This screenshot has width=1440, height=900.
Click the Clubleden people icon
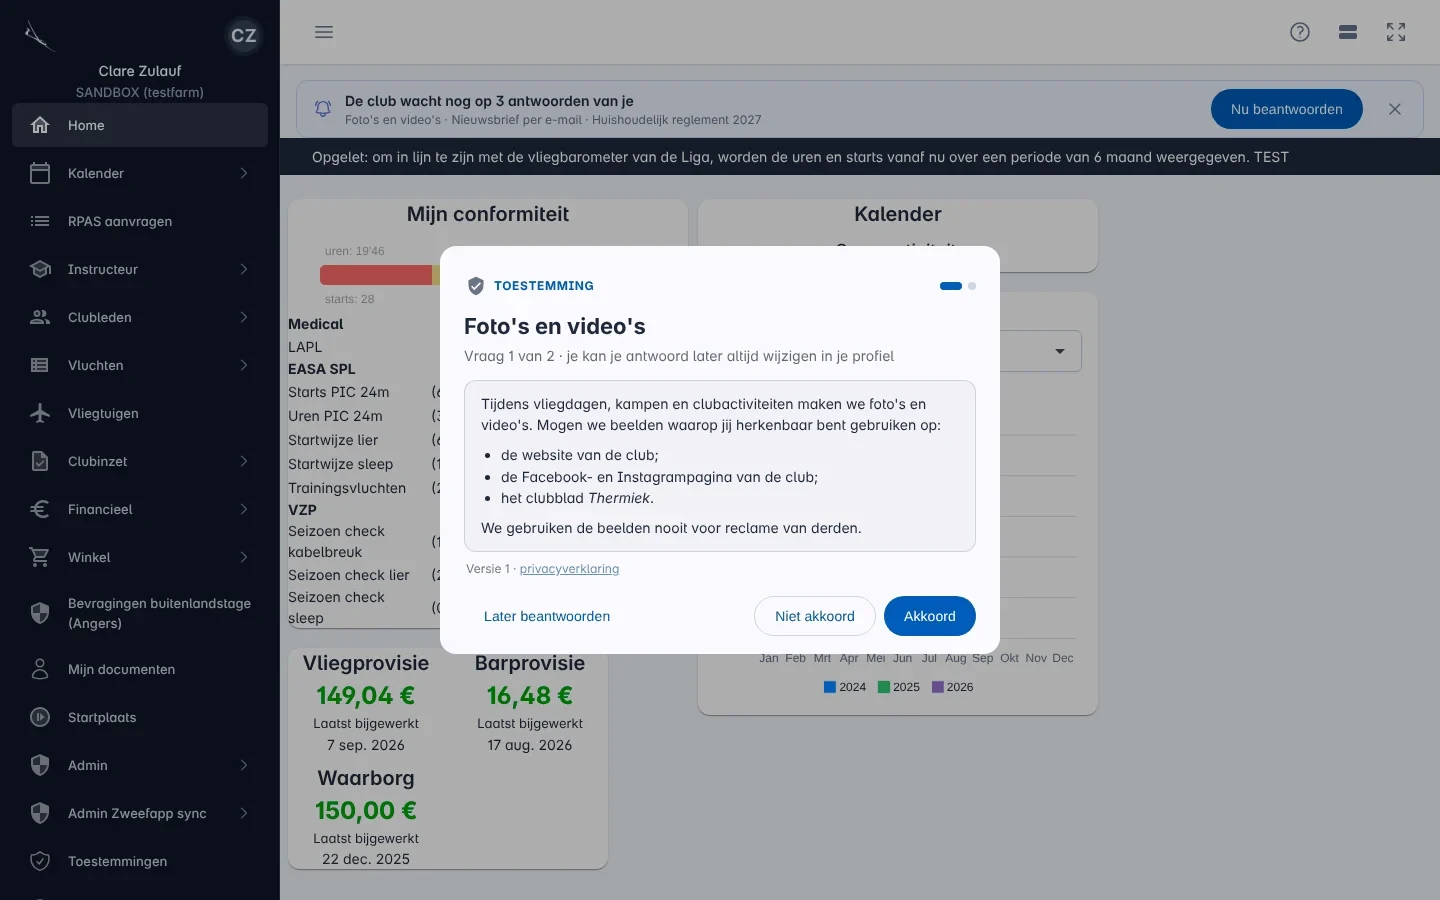40,317
